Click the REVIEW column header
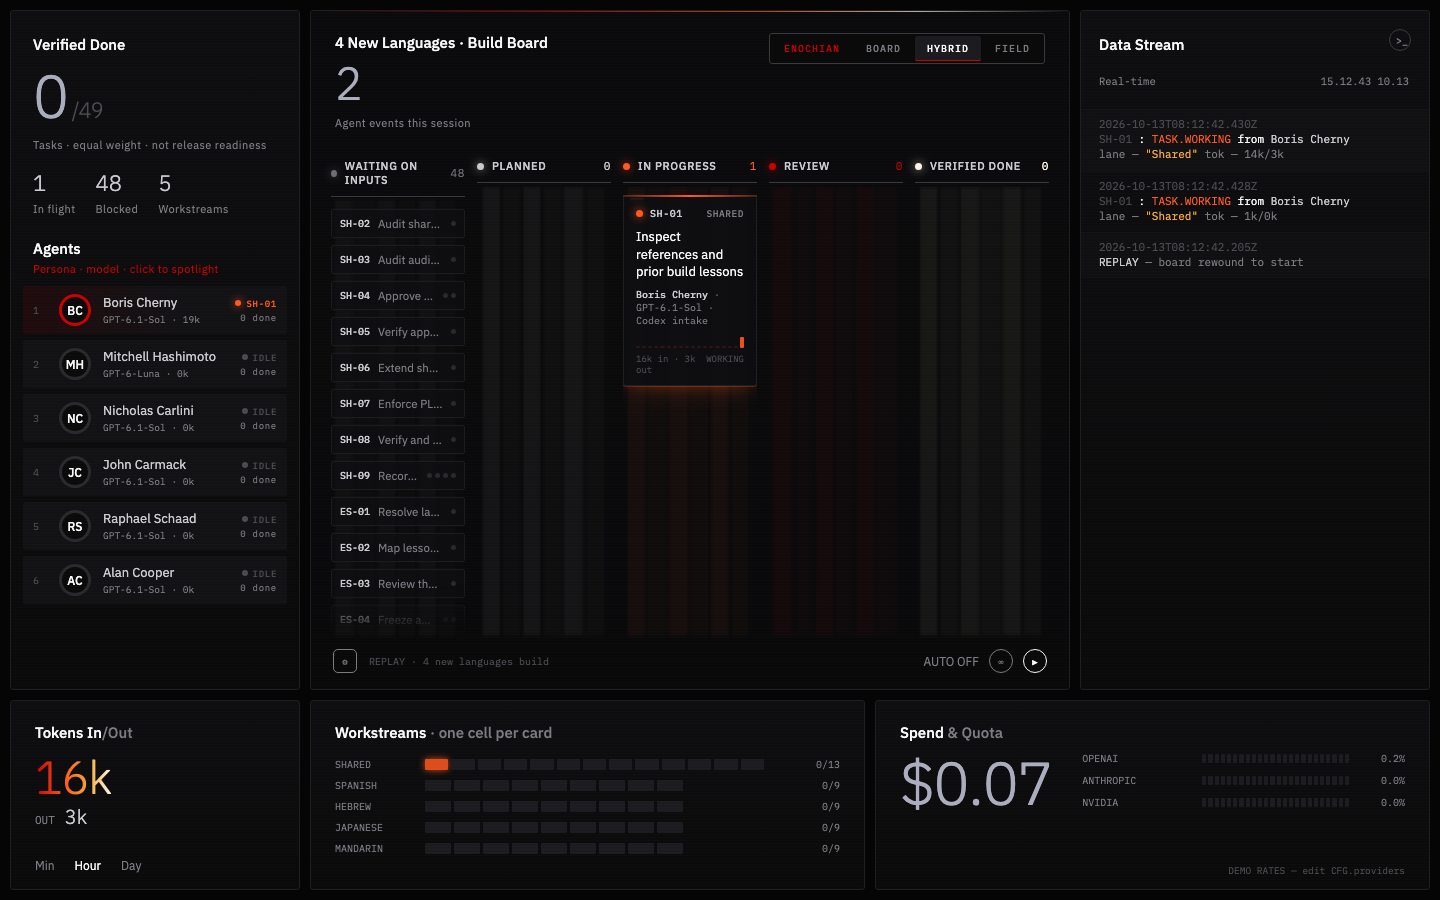Viewport: 1440px width, 900px height. pyautogui.click(x=836, y=167)
